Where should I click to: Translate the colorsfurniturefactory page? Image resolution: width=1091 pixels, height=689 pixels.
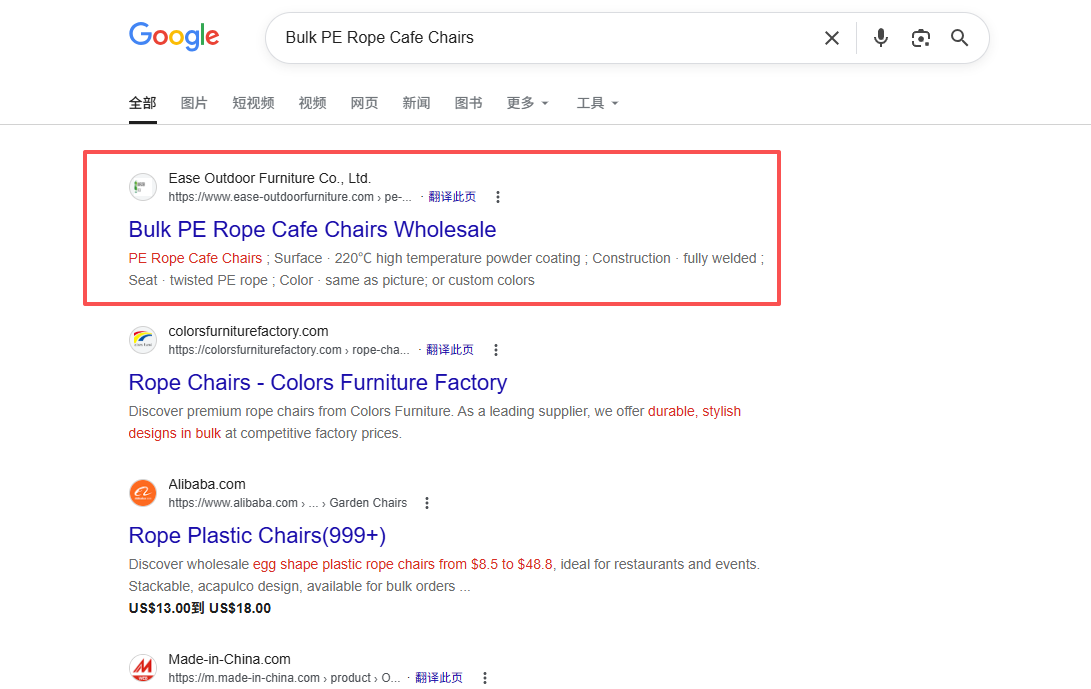tap(450, 350)
